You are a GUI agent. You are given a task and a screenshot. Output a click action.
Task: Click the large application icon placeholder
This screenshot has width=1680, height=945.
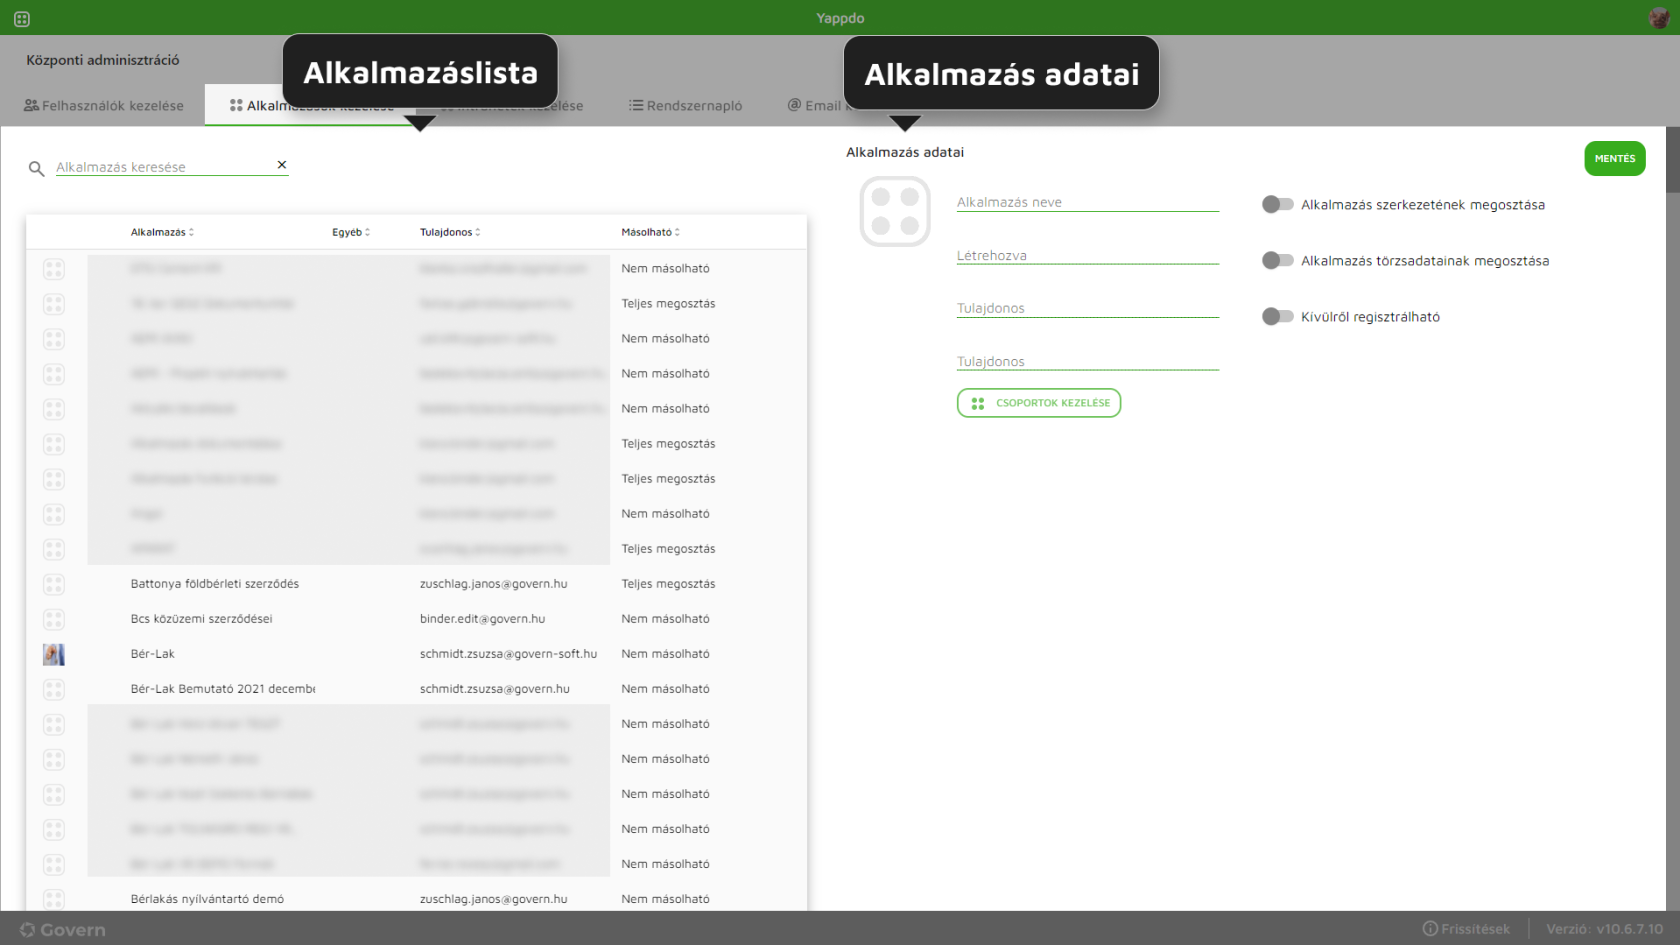895,212
